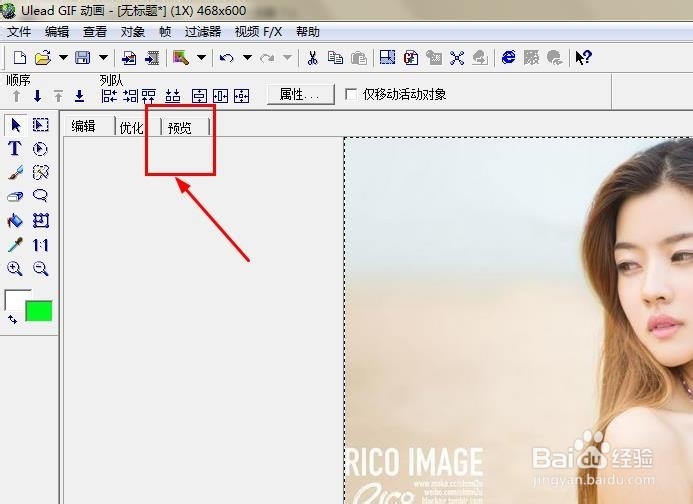Expand the Redo history dropdown
The image size is (693, 504).
point(287,57)
